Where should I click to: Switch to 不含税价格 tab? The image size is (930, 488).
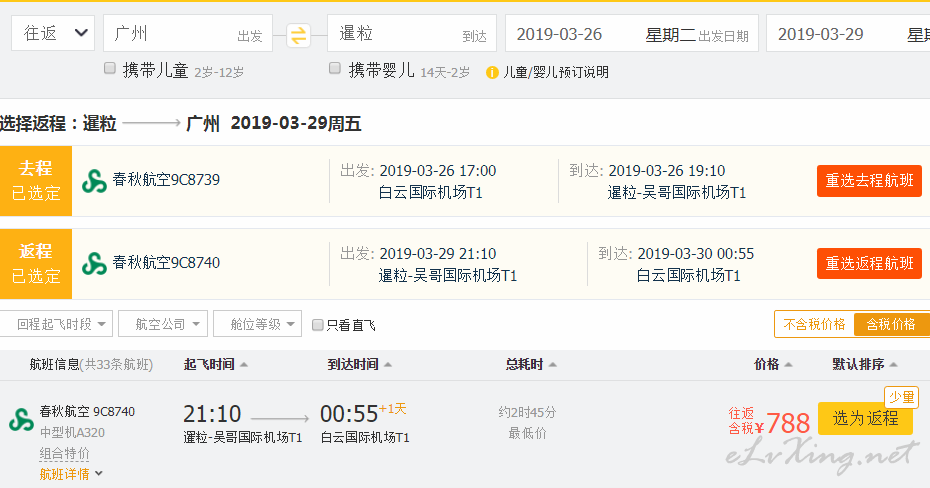(x=814, y=324)
